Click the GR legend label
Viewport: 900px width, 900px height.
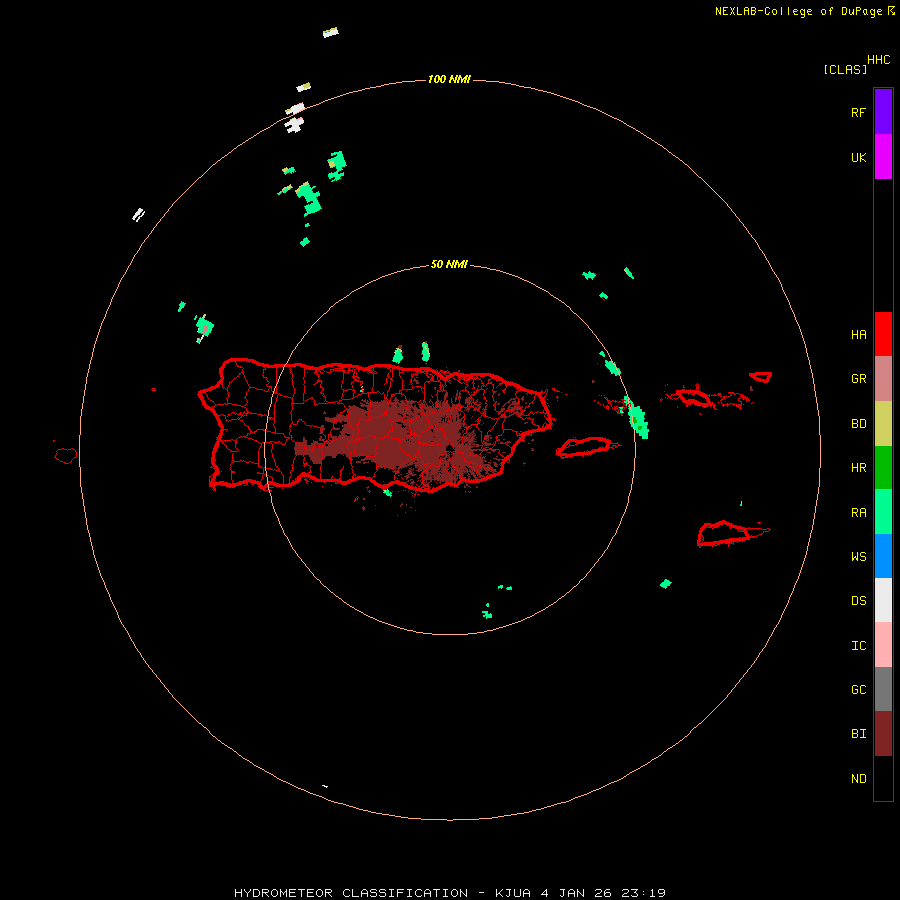point(858,379)
